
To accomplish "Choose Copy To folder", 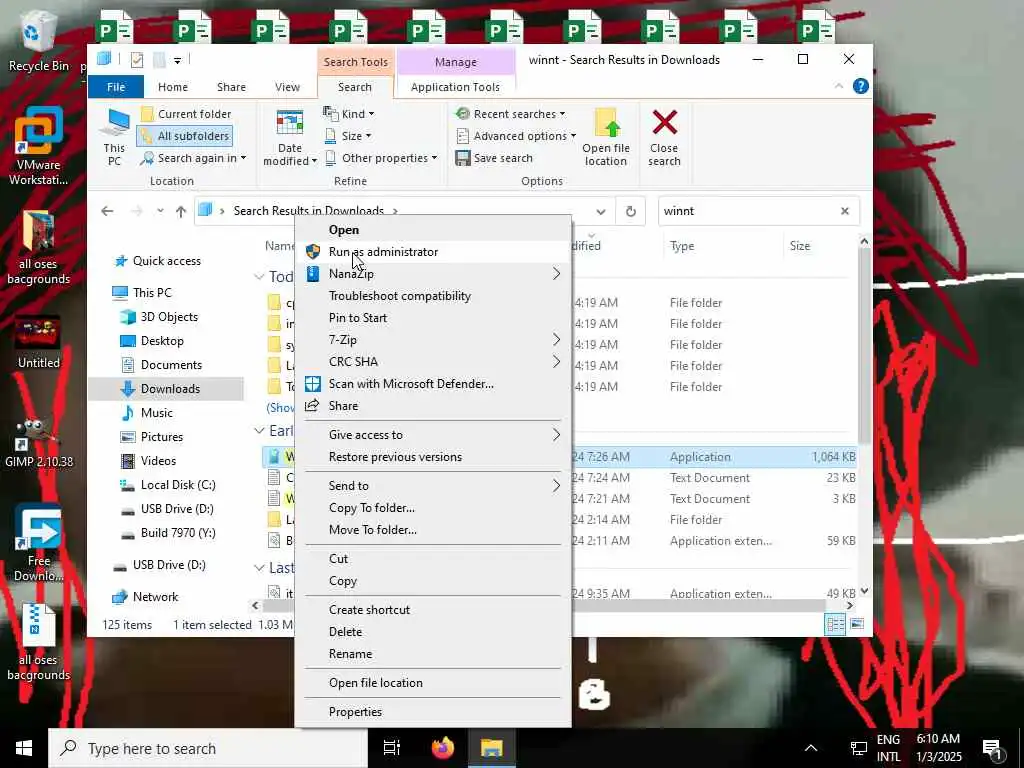I will [x=434, y=508].
